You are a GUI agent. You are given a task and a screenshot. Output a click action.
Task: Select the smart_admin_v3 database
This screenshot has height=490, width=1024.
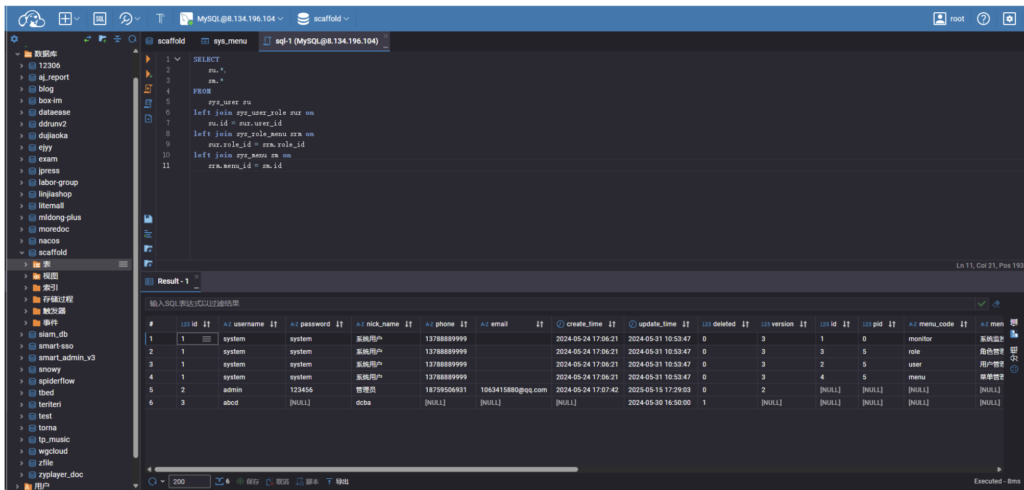66,357
